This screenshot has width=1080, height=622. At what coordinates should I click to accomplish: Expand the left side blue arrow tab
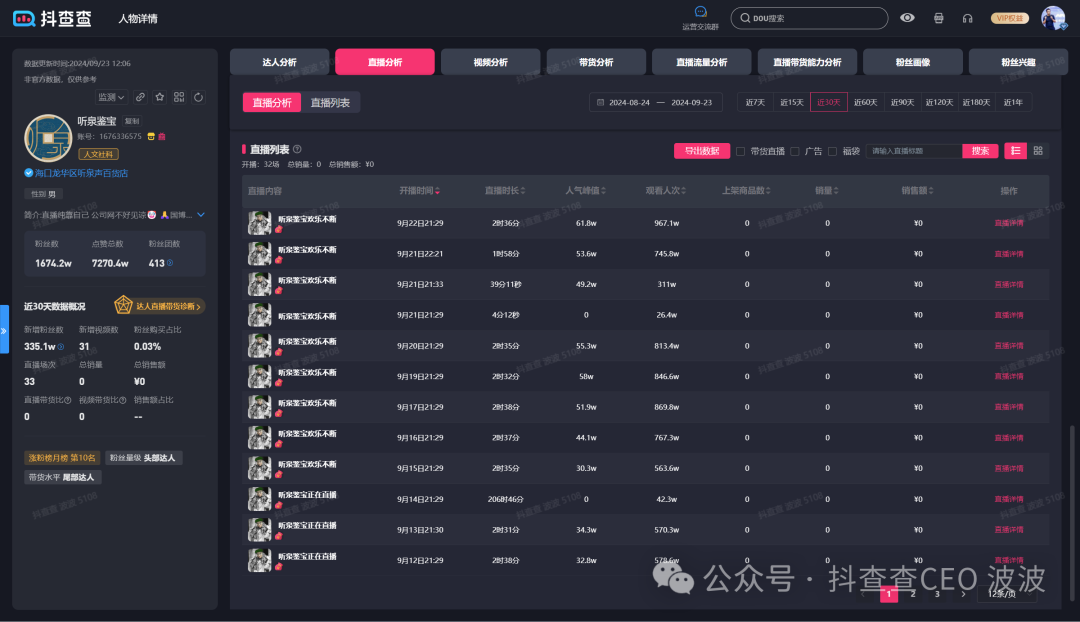tap(4, 330)
